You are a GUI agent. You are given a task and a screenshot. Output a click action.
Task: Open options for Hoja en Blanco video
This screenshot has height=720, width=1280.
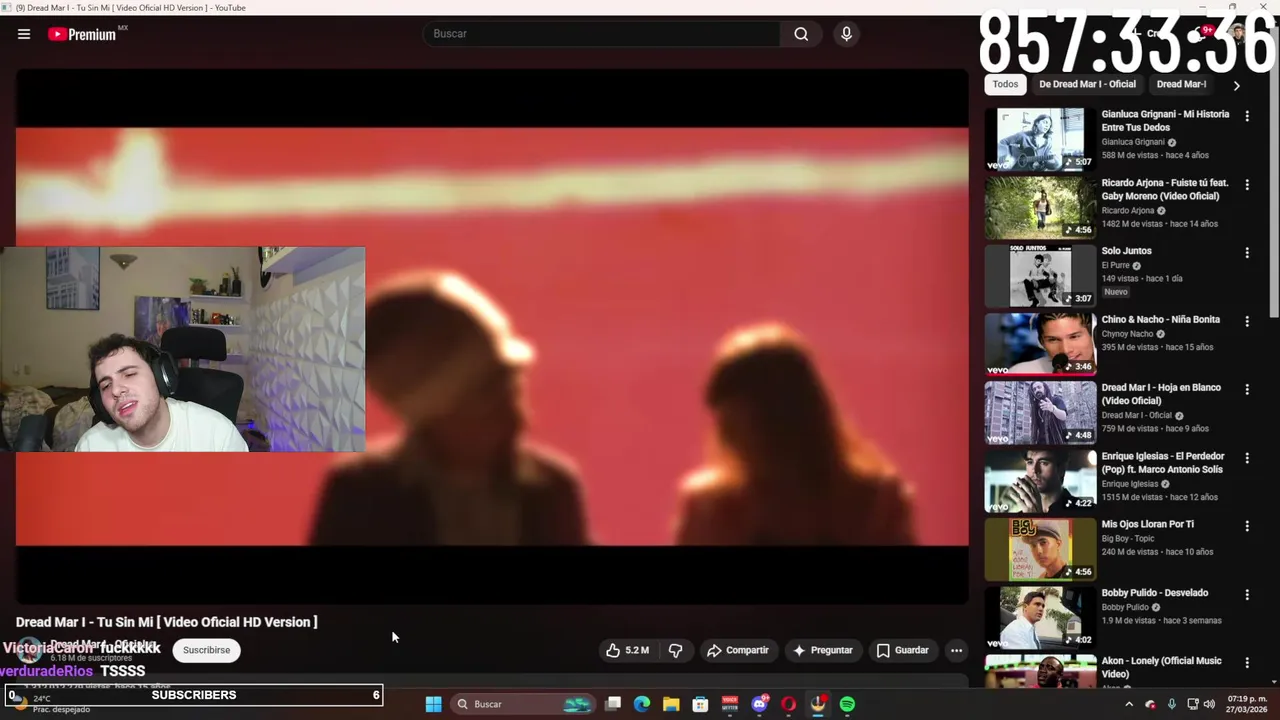click(1246, 389)
